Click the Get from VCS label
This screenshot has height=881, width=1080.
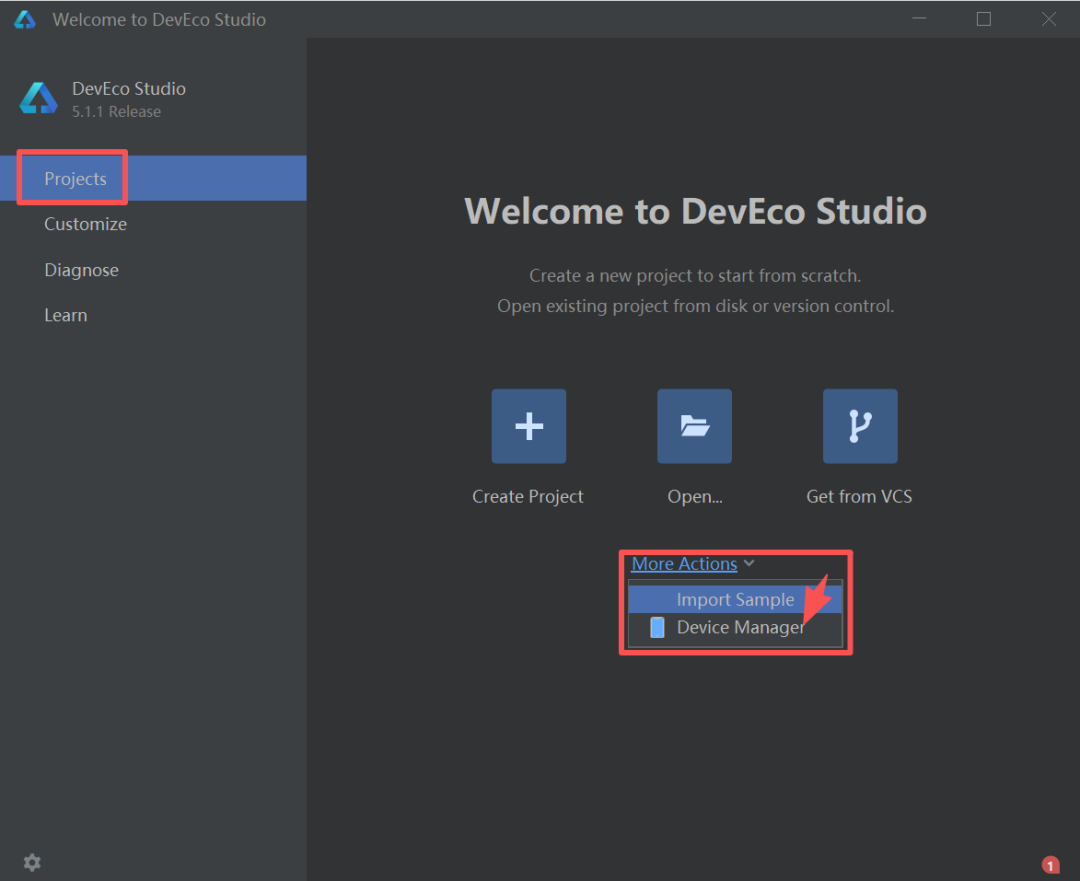tap(859, 497)
